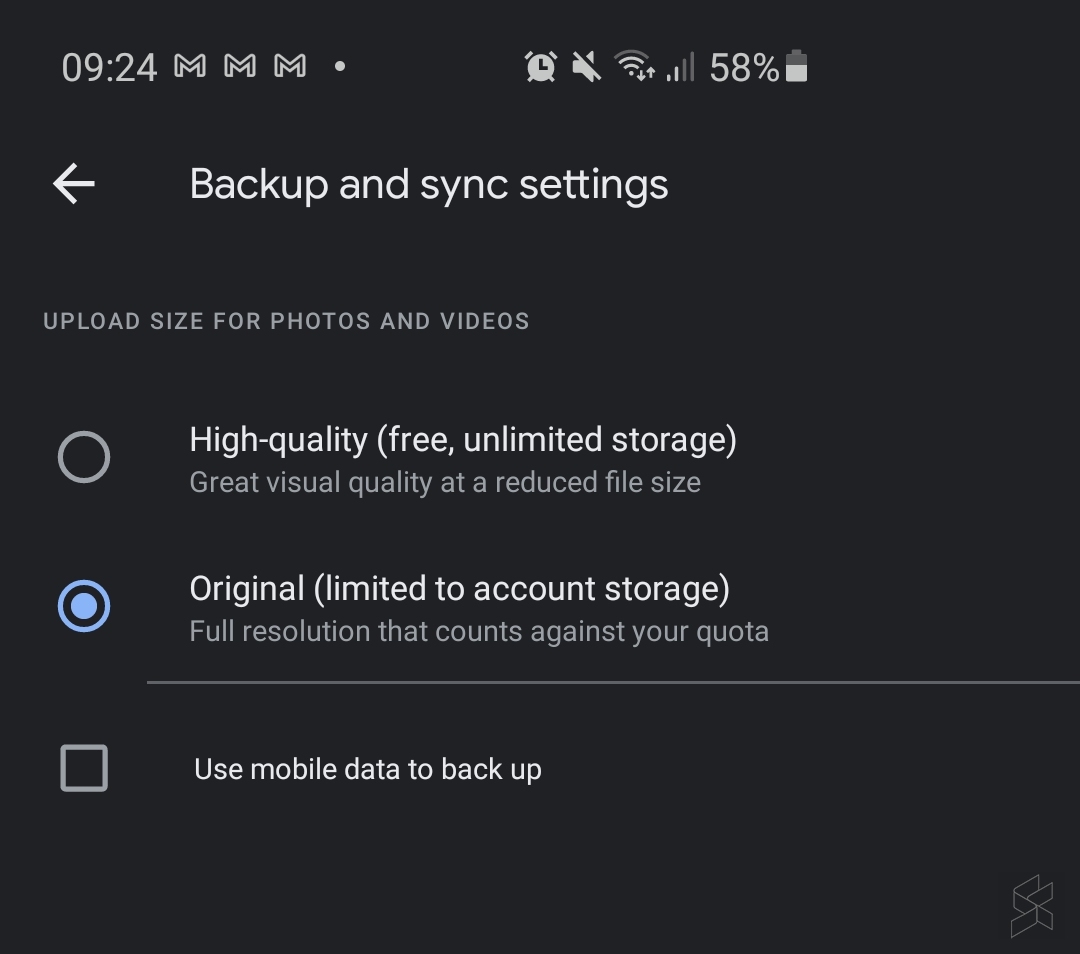Tap the 58% battery percentage text
1080x954 pixels.
(744, 68)
